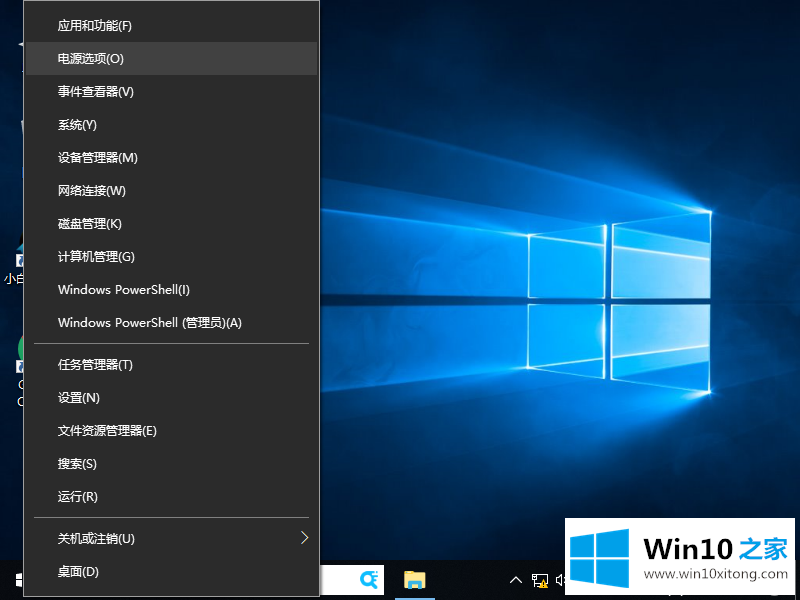Select 电源选项(O) menu entry
The width and height of the screenshot is (800, 600).
coord(171,59)
